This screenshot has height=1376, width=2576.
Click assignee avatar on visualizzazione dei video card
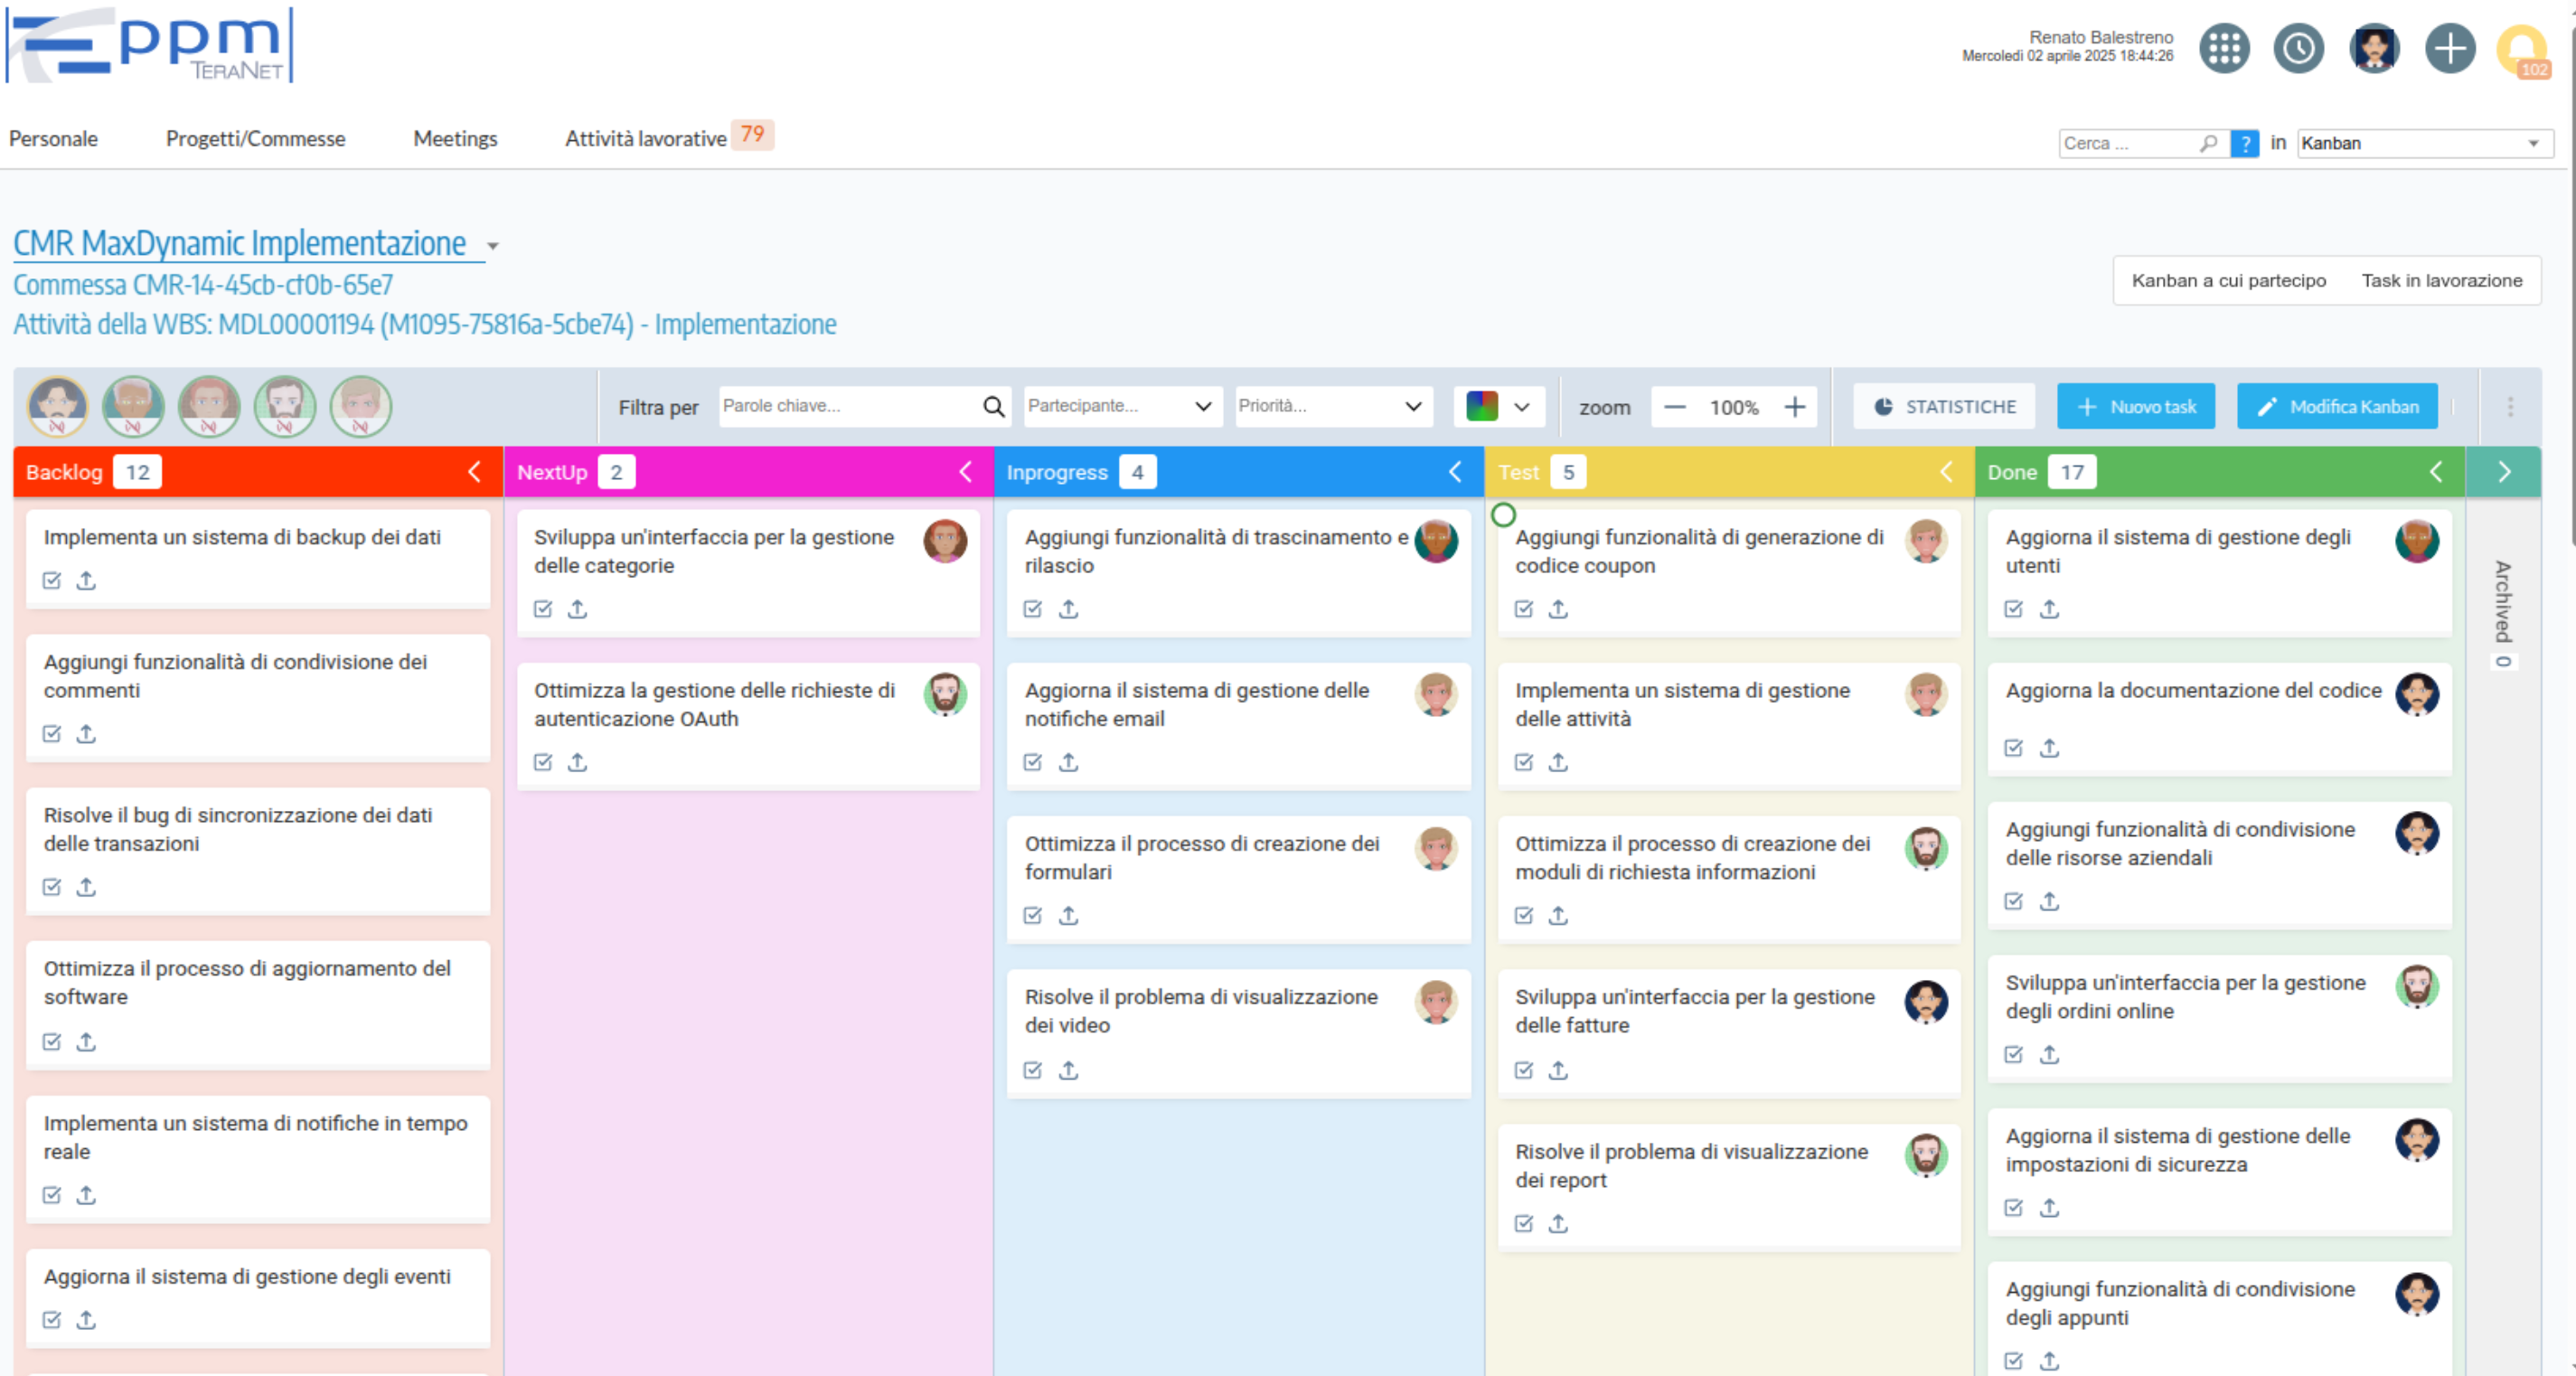pyautogui.click(x=1436, y=1002)
